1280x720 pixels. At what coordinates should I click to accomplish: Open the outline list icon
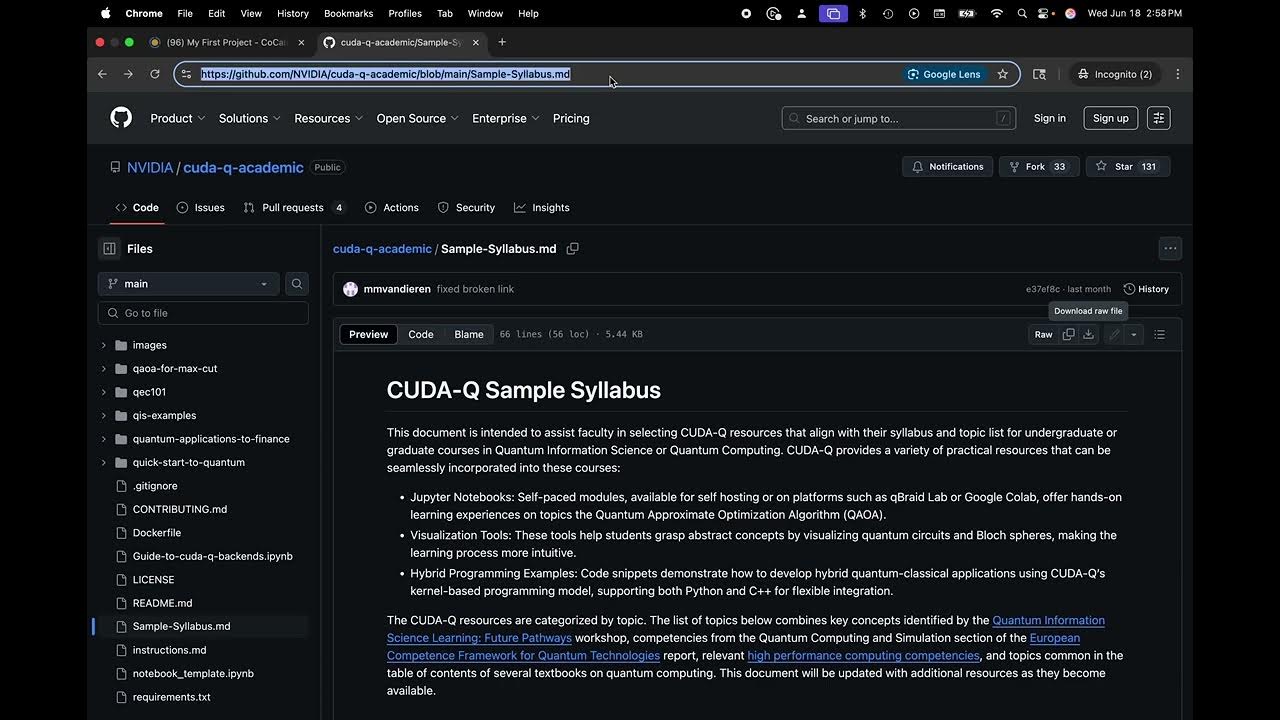[x=1160, y=335]
